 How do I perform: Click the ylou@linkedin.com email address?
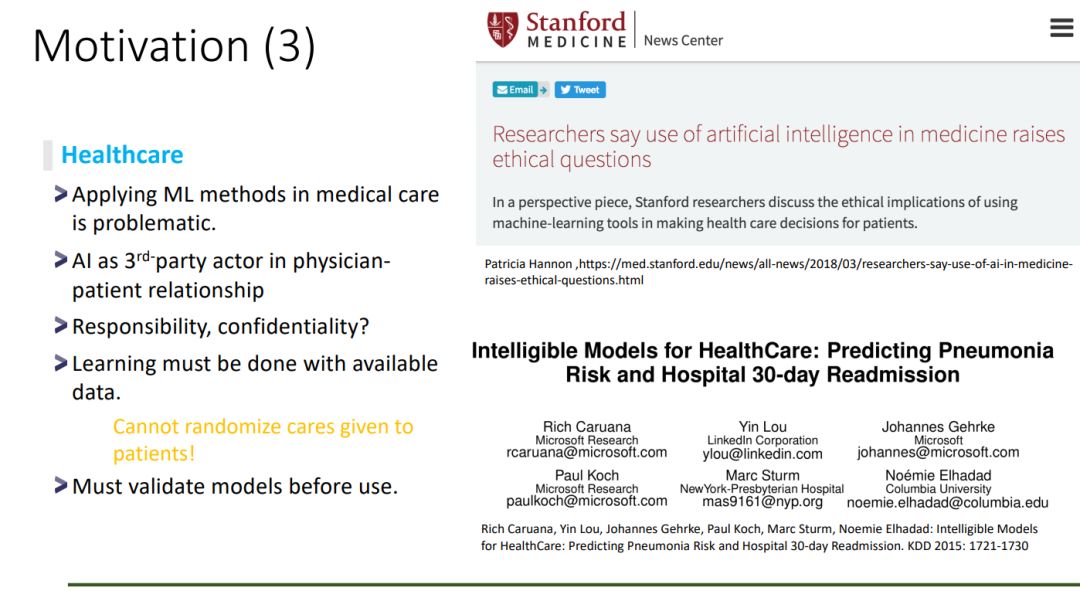pyautogui.click(x=762, y=454)
